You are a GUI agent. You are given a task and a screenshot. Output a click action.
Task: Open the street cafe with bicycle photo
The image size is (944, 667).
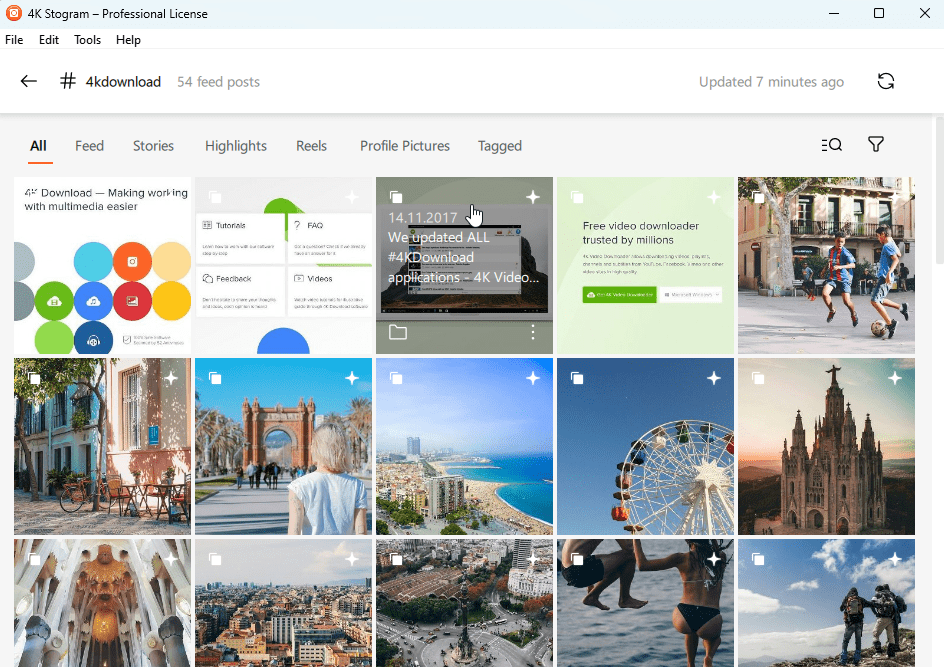(x=102, y=447)
